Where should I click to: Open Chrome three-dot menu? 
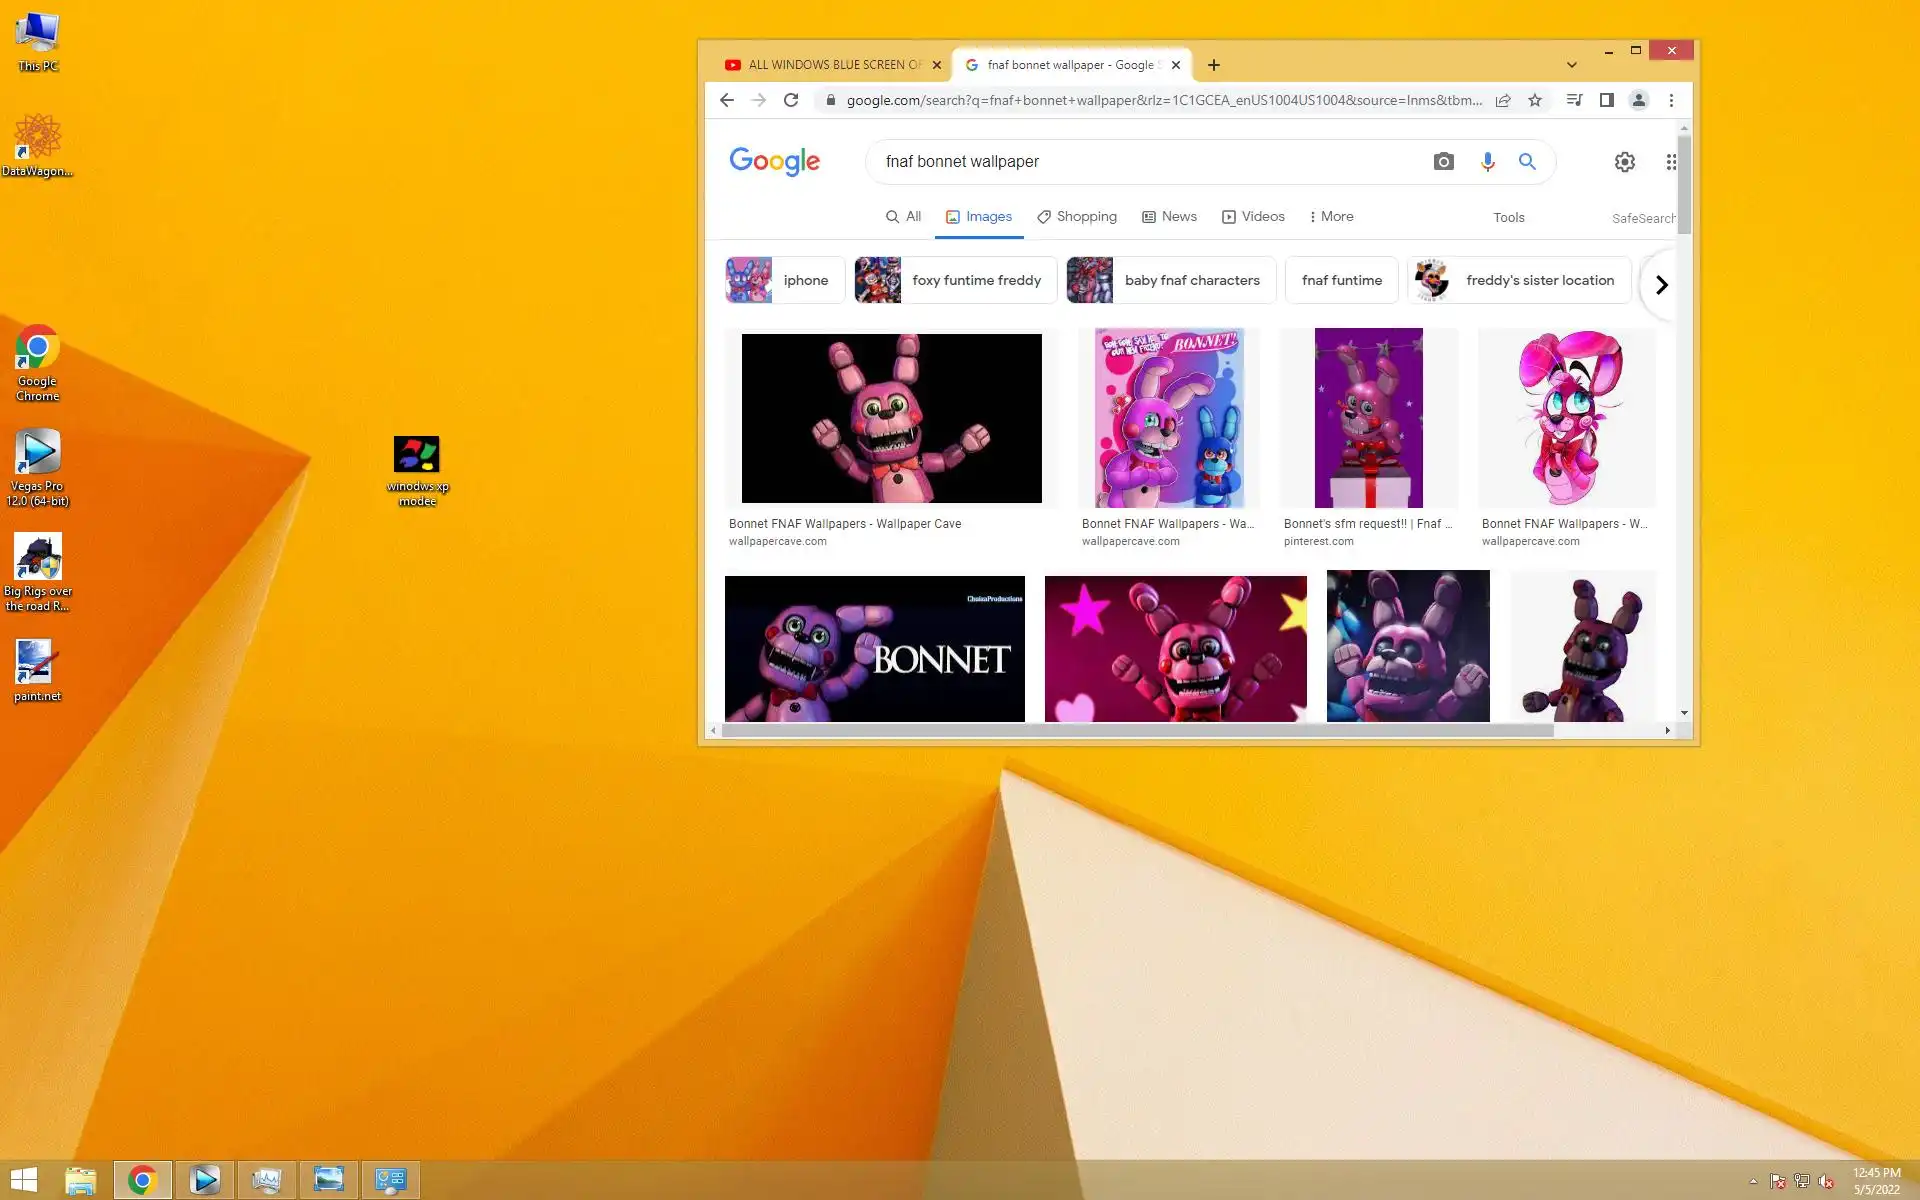click(1671, 100)
